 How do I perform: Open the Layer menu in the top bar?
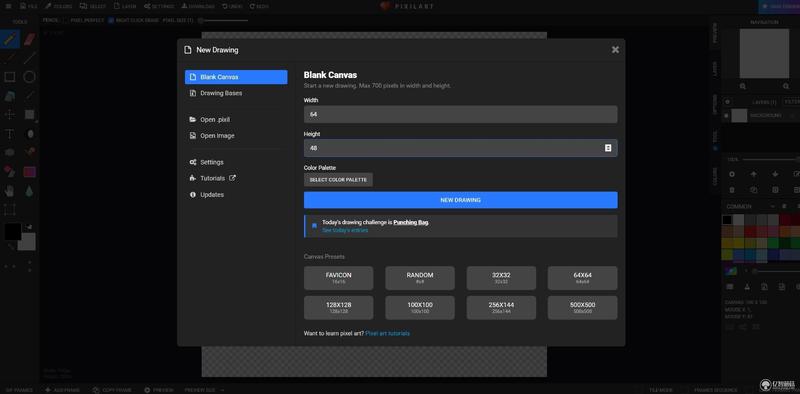(125, 6)
